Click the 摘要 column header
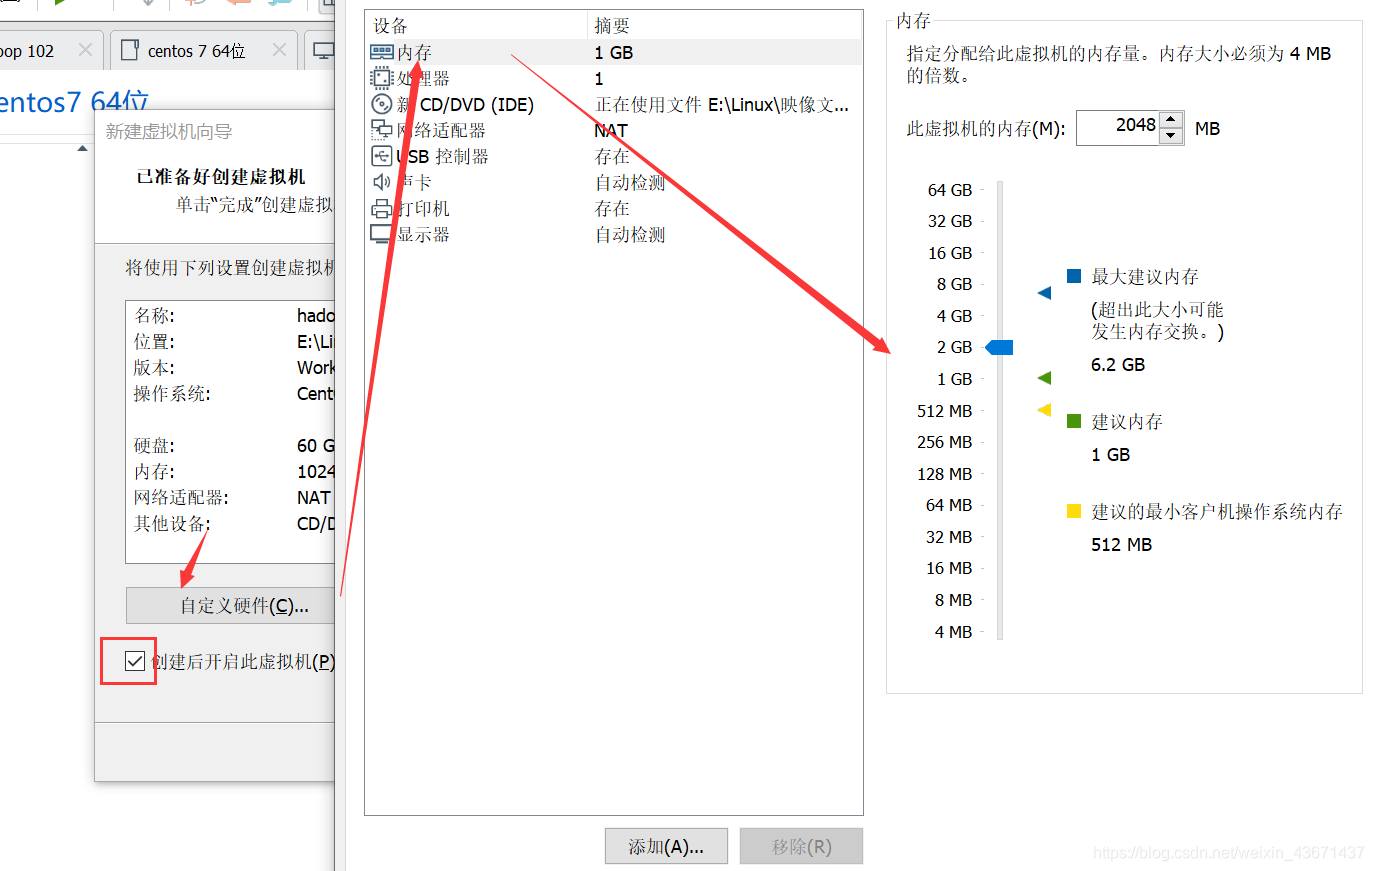 click(x=725, y=25)
